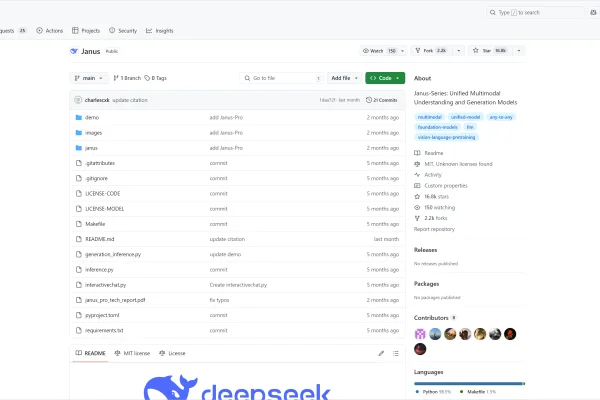Open the README.md file
Screen dimensions: 600x400
99,239
